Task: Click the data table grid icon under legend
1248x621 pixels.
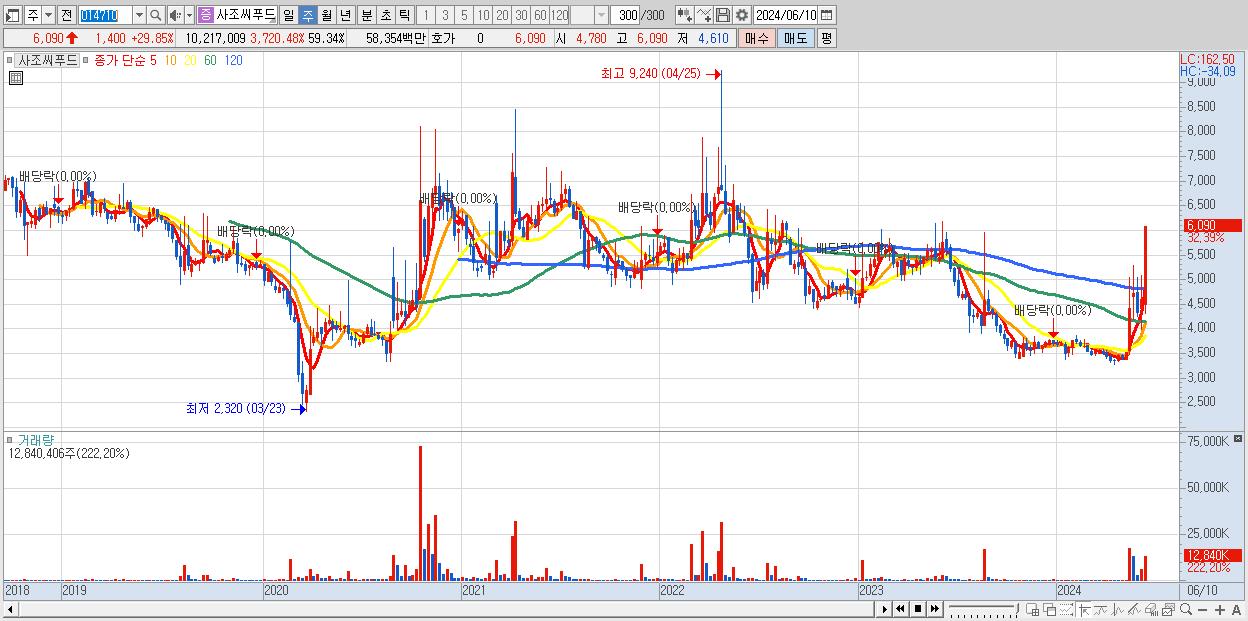Action: (x=15, y=77)
